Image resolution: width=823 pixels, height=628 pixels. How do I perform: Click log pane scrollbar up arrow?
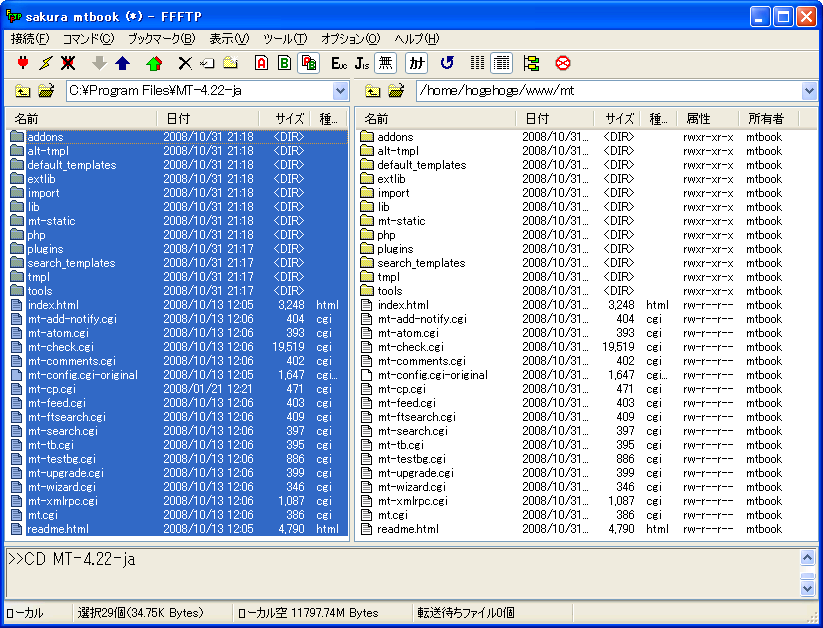point(807,558)
